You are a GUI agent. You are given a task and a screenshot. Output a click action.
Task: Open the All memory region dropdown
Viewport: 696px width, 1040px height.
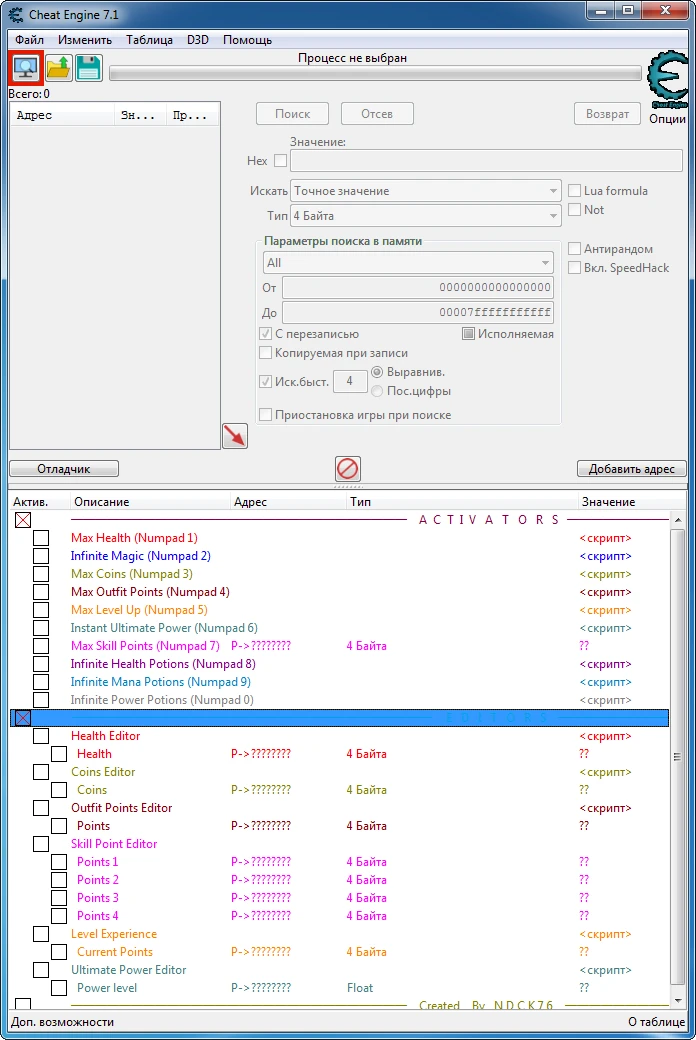tap(408, 263)
